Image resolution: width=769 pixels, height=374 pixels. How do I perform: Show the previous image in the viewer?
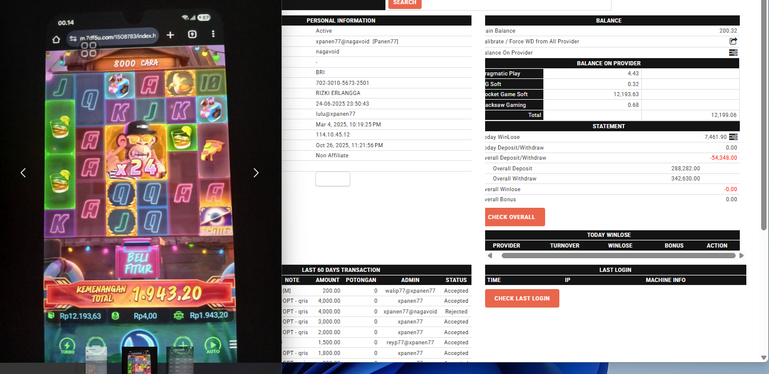click(x=23, y=173)
